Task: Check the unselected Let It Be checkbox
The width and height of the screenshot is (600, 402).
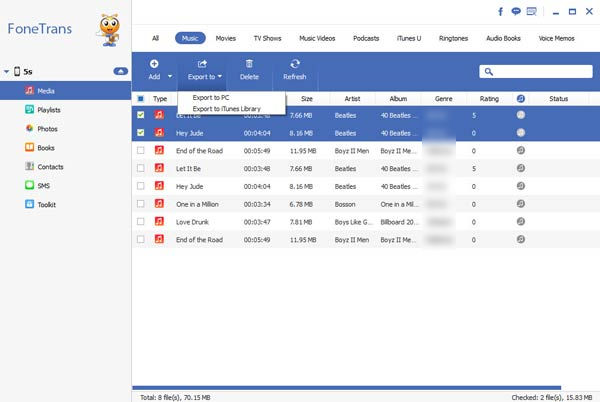Action: (140, 168)
